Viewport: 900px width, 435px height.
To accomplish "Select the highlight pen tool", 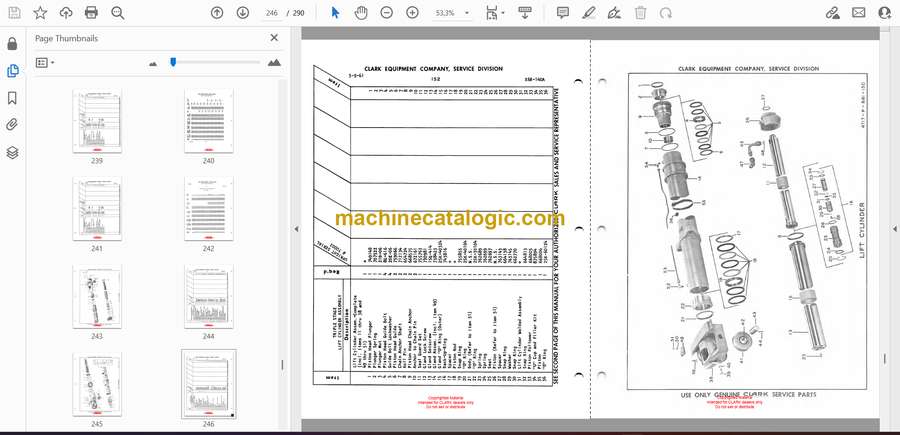I will pyautogui.click(x=588, y=13).
